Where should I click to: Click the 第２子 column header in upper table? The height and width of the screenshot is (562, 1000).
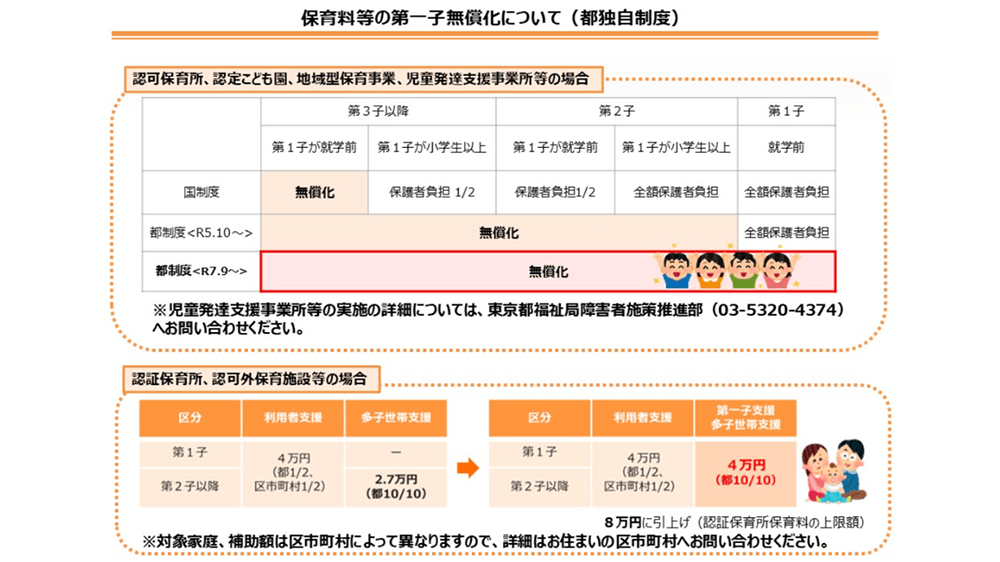[617, 111]
